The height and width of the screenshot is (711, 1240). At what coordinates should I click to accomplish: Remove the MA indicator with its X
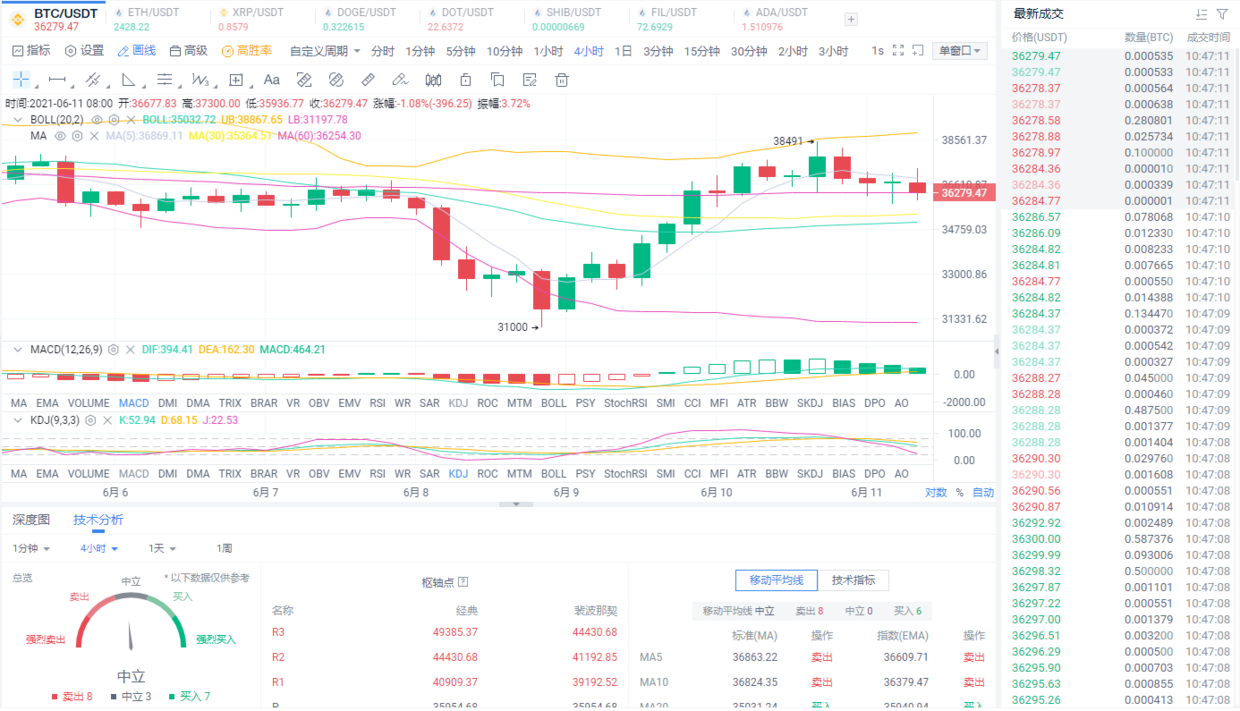tap(94, 136)
